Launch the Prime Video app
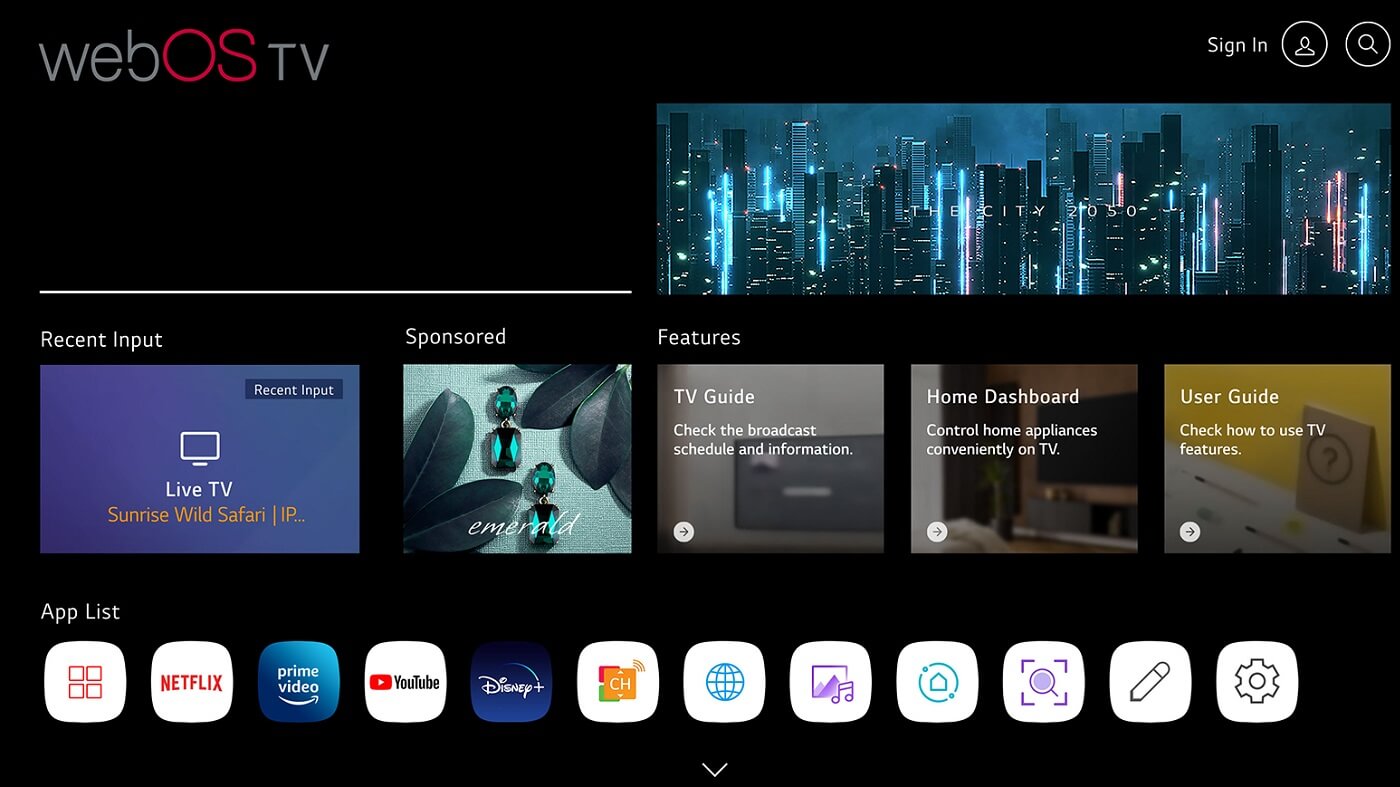This screenshot has height=787, width=1400. [298, 682]
